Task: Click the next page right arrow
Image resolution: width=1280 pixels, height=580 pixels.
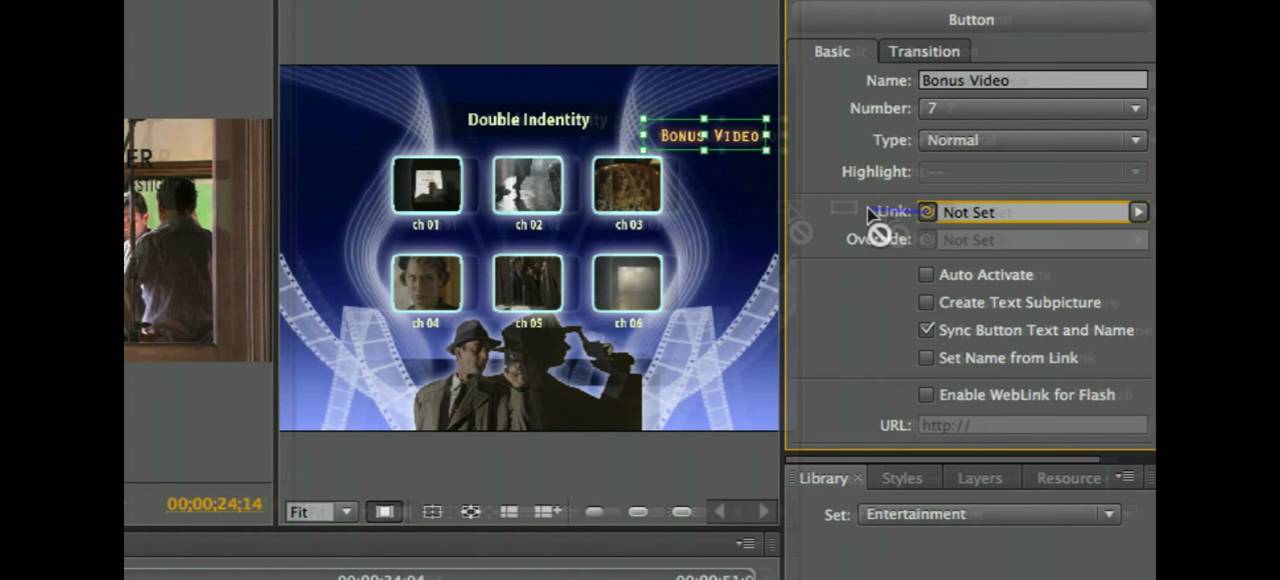Action: 763,512
